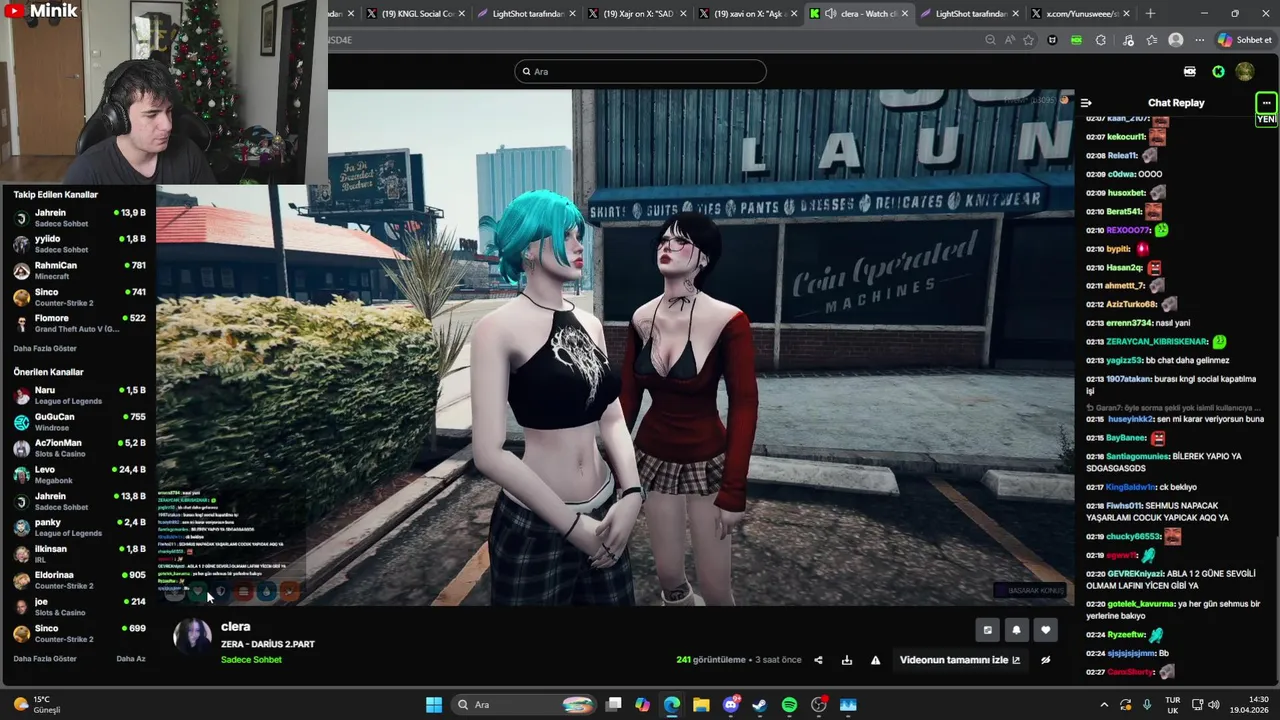Like the clip with the heart button

pyautogui.click(x=1046, y=630)
